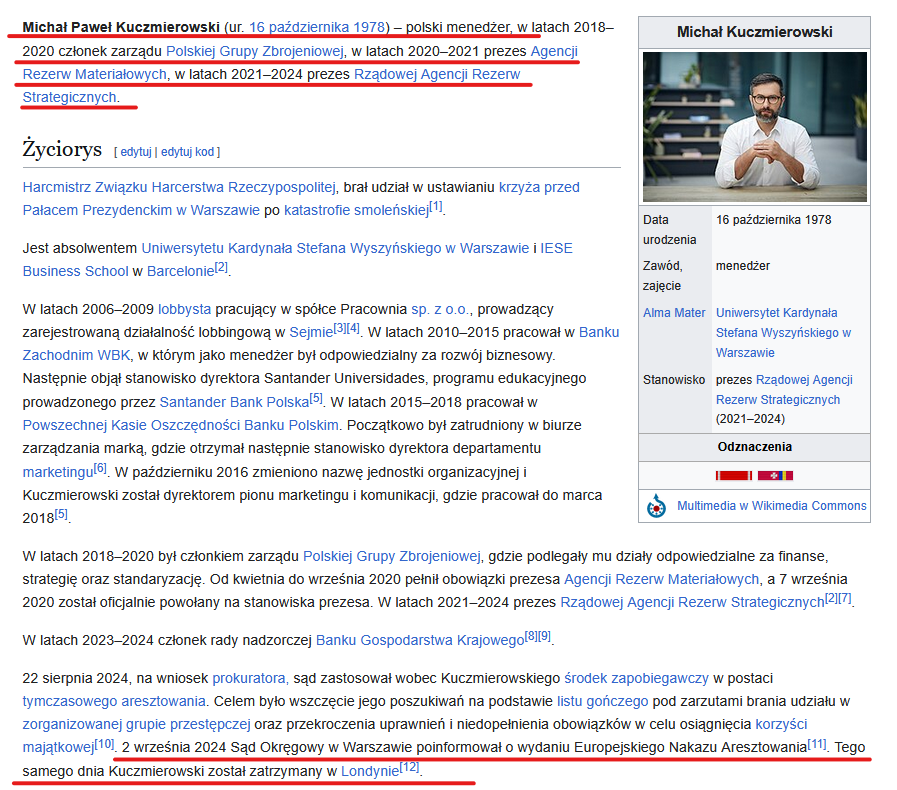Screen dimensions: 897x790
Task: Click footnote reference [7]
Action: click(x=845, y=598)
